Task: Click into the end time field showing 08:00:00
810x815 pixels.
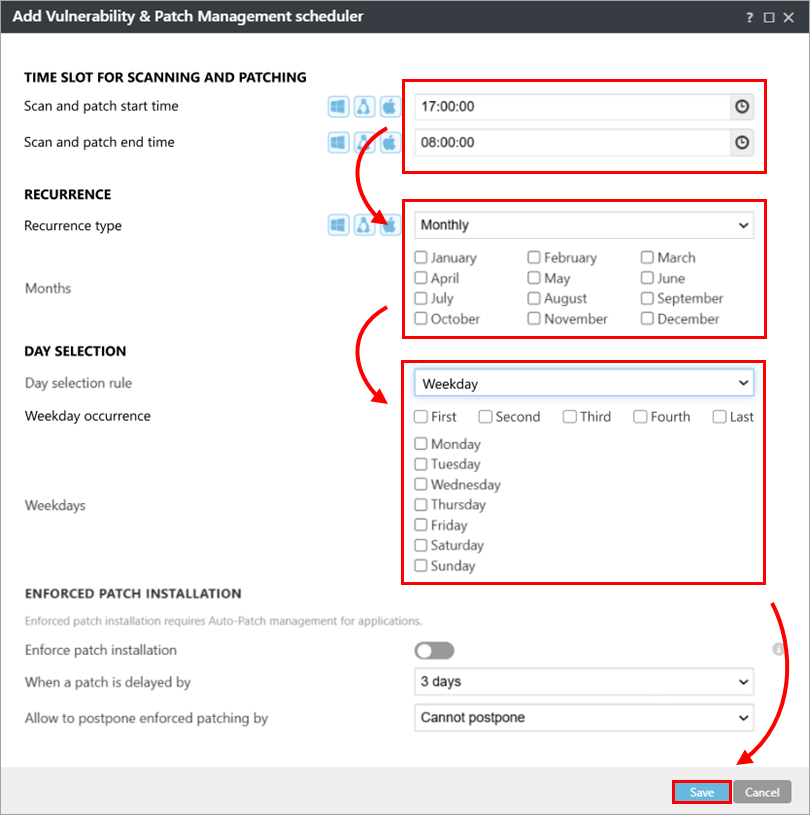Action: point(570,143)
